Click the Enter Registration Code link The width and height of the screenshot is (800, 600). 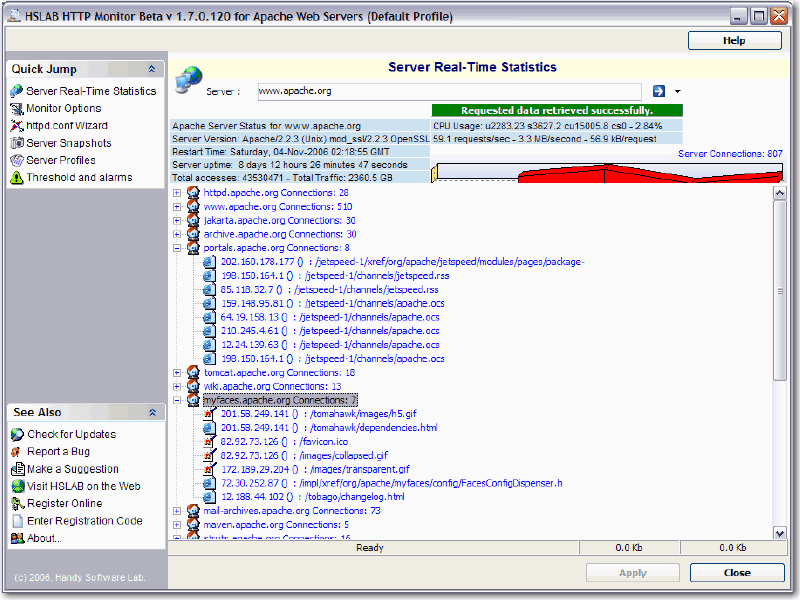click(x=85, y=521)
